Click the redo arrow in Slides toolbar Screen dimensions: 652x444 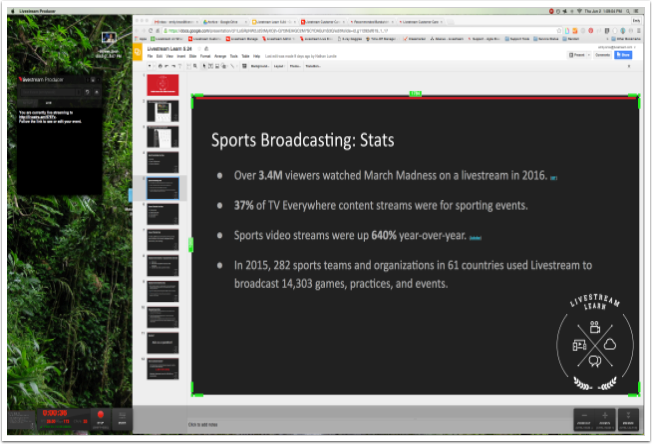coord(173,66)
